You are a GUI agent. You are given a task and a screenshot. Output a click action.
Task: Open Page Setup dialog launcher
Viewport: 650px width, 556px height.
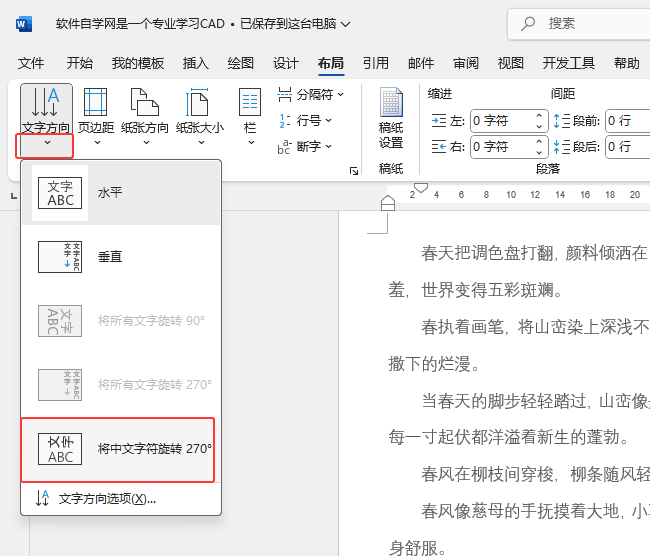click(354, 171)
